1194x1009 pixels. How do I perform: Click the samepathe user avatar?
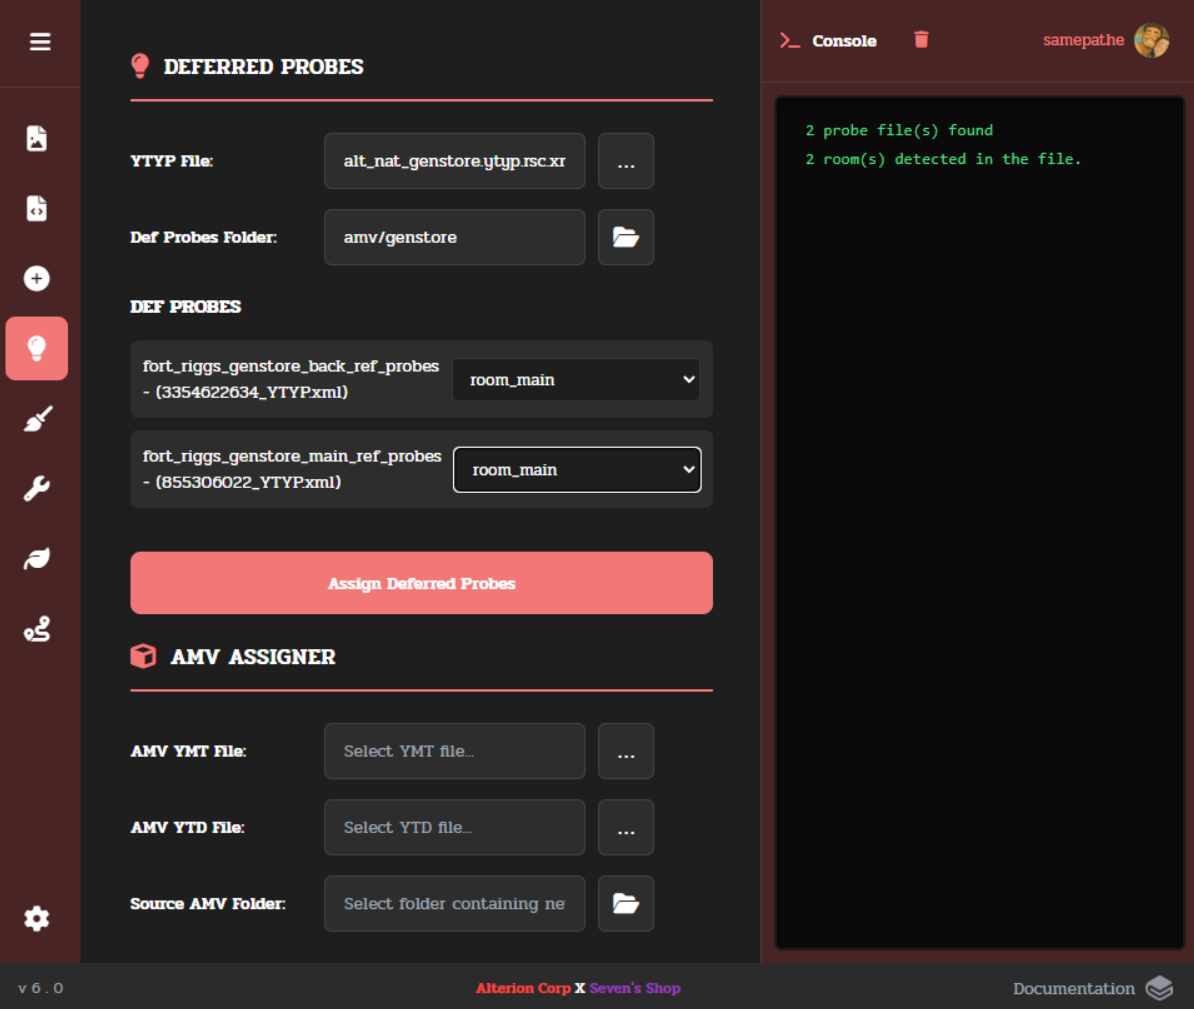point(1151,41)
